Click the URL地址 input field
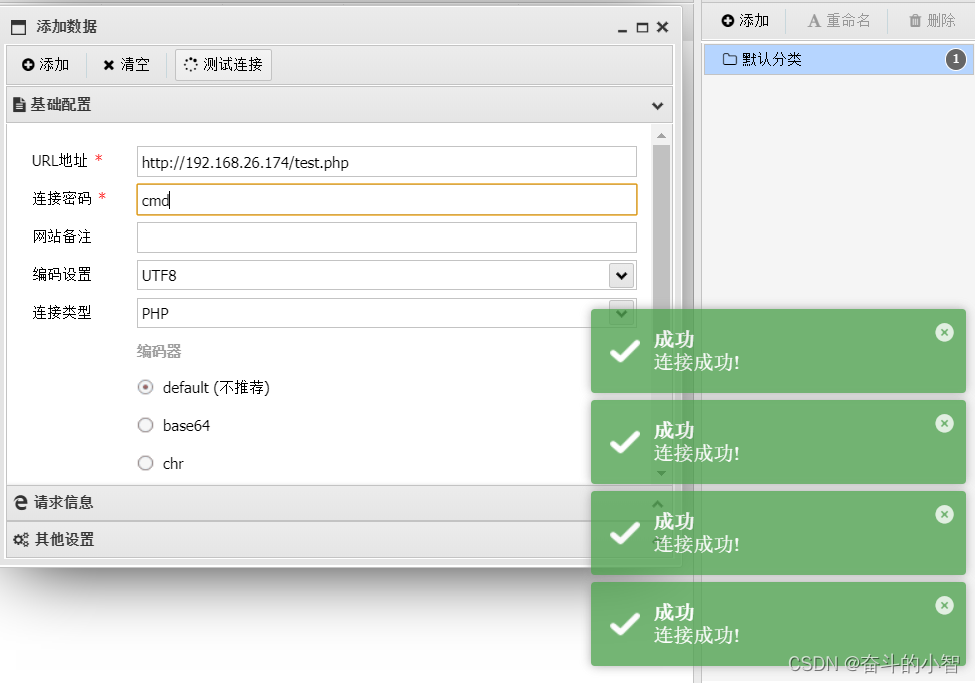The width and height of the screenshot is (975, 683). tap(387, 162)
